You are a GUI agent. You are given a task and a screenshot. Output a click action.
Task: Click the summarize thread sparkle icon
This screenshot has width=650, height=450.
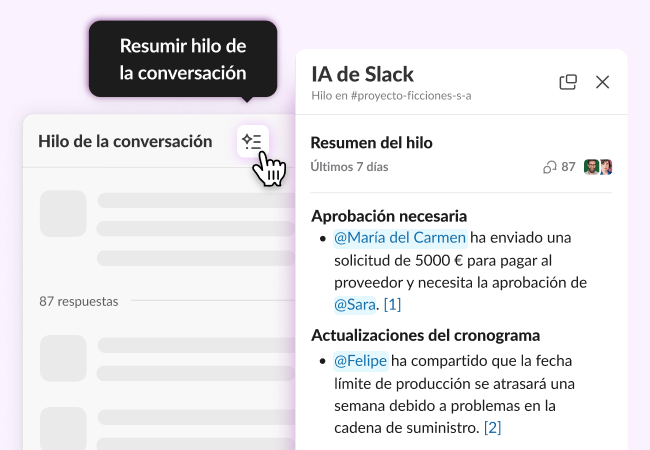coord(252,142)
